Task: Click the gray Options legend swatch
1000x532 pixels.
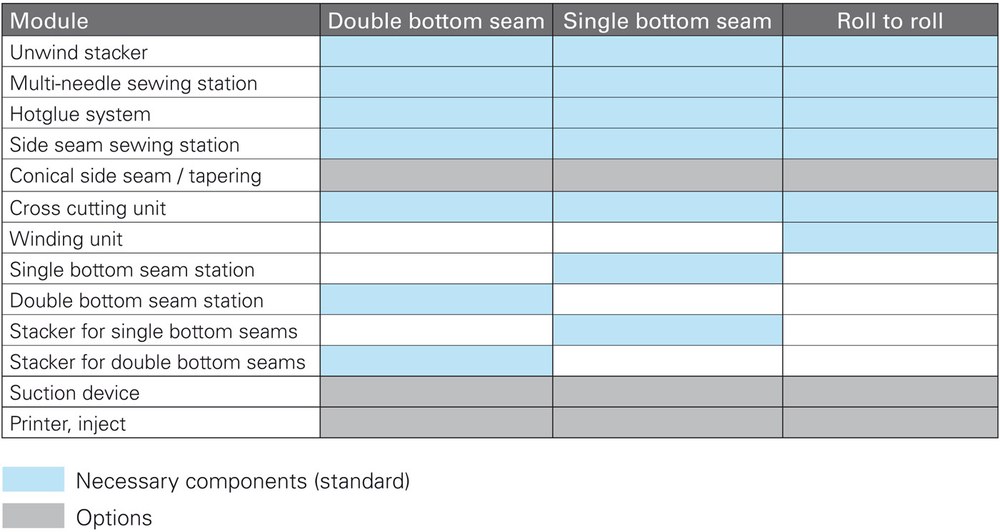Action: 33,516
